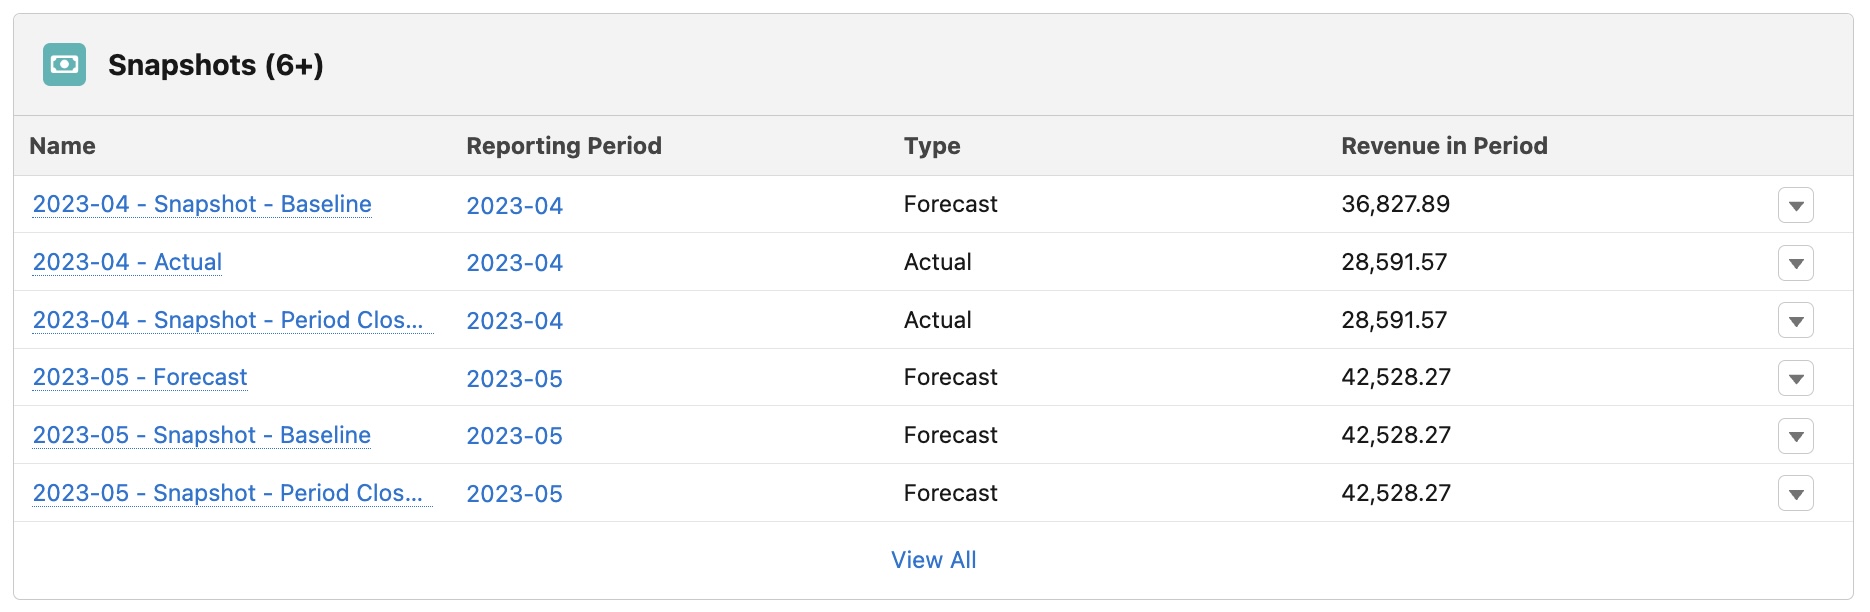
Task: Open the 2023-05 - Forecast snapshot
Action: [140, 377]
